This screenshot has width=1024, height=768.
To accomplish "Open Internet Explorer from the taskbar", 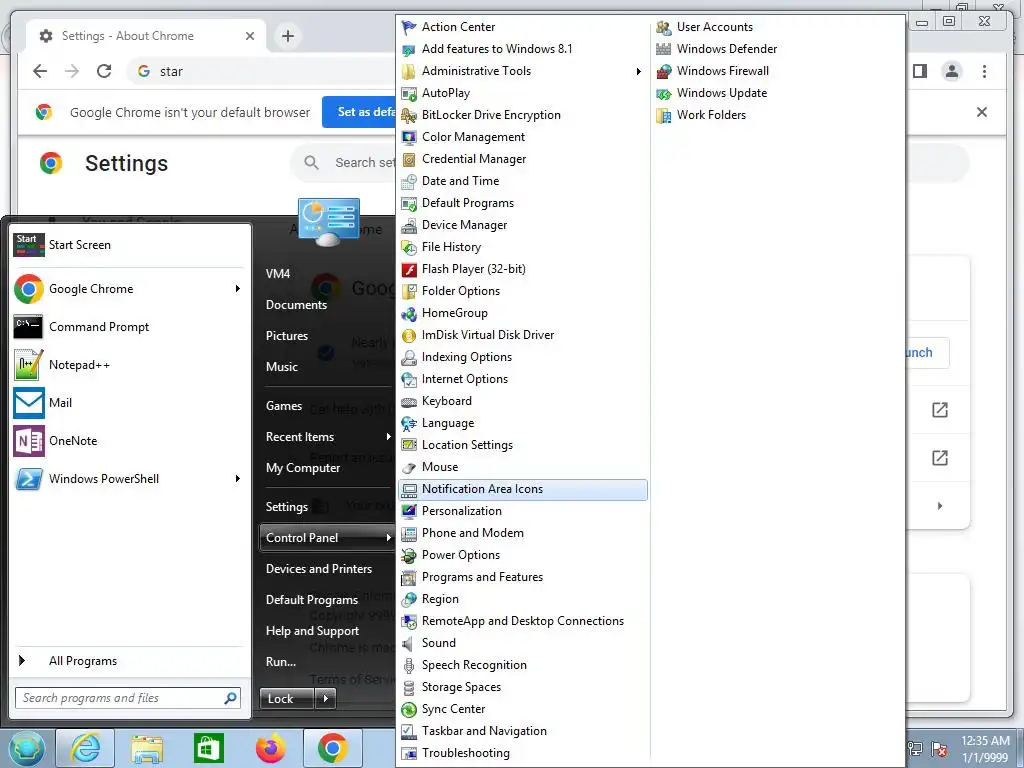I will point(86,748).
